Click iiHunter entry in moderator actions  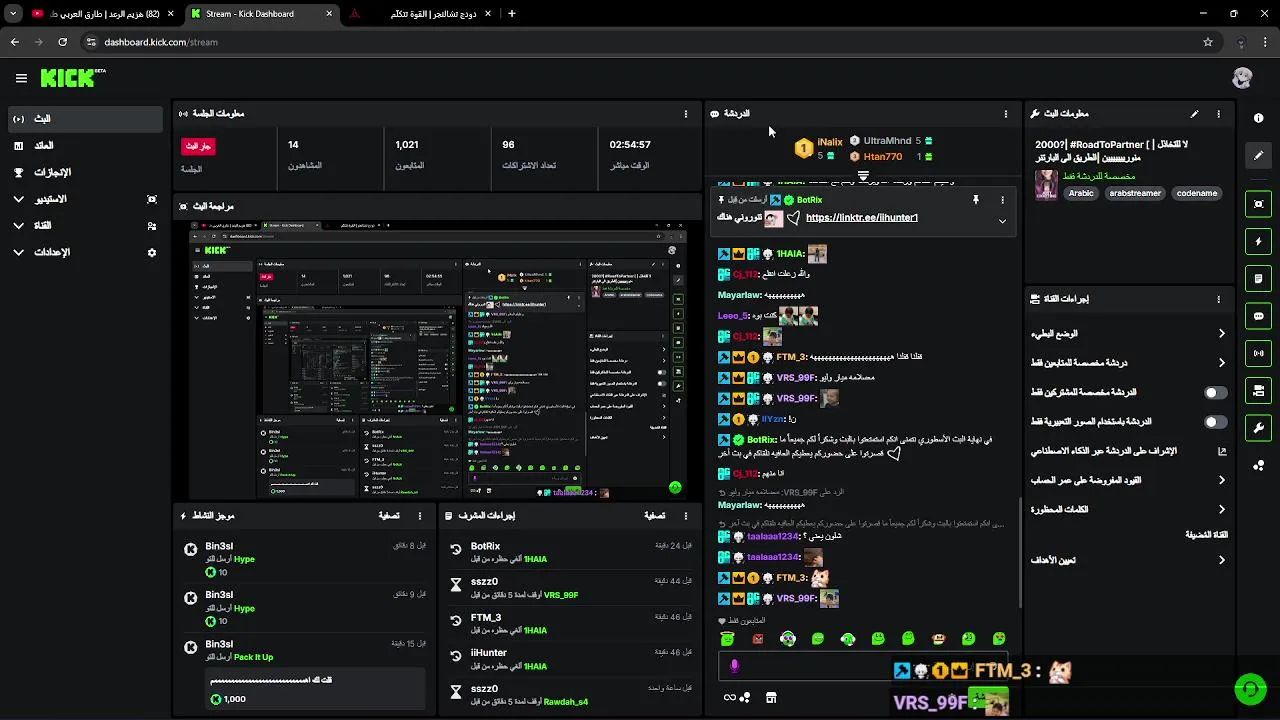[x=568, y=659]
